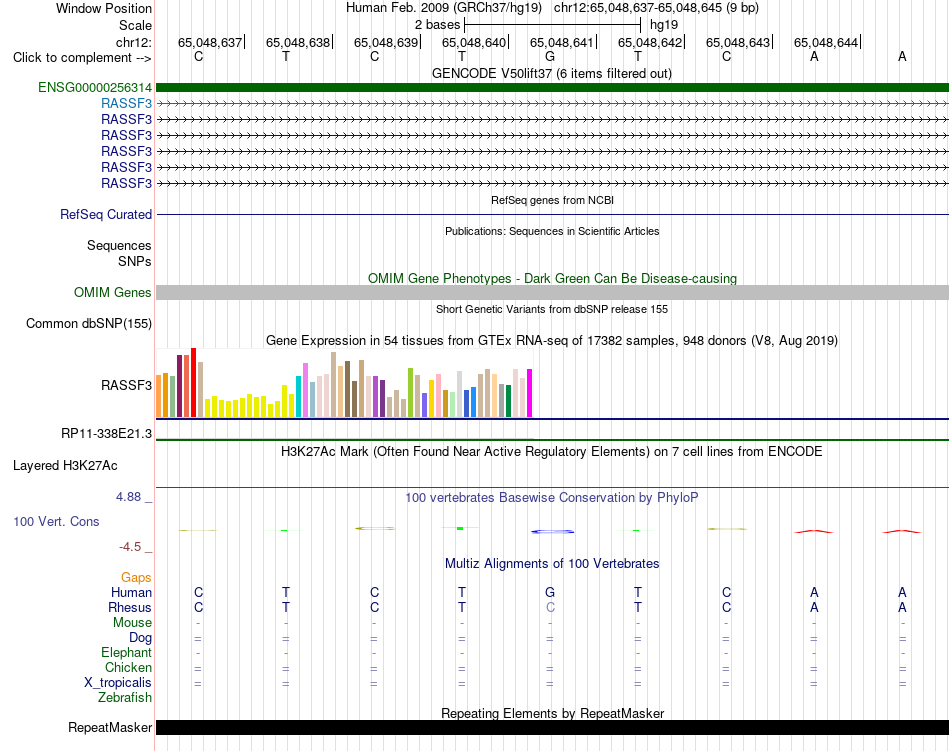Click the first RASSF3 transcript arrow line

click(x=552, y=104)
